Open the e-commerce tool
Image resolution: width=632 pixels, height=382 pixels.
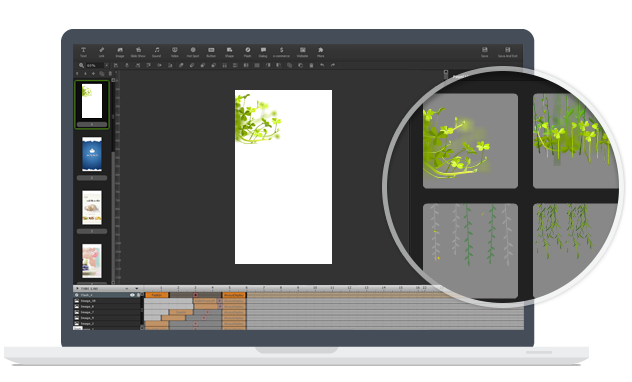[281, 52]
